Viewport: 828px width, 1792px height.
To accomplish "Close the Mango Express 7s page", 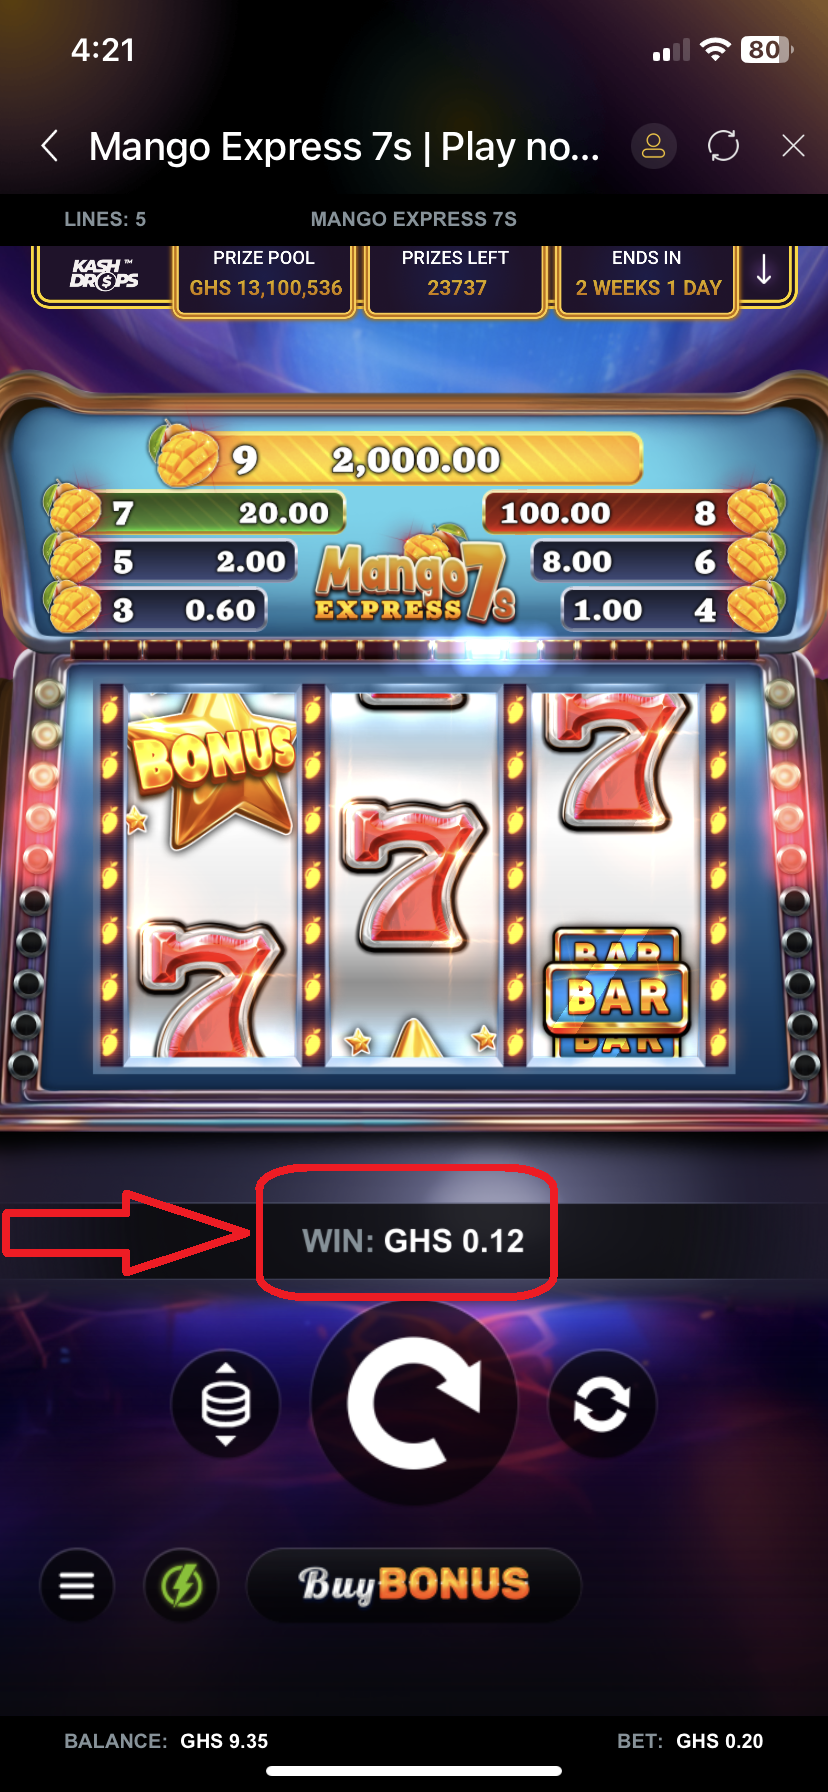I will (793, 146).
